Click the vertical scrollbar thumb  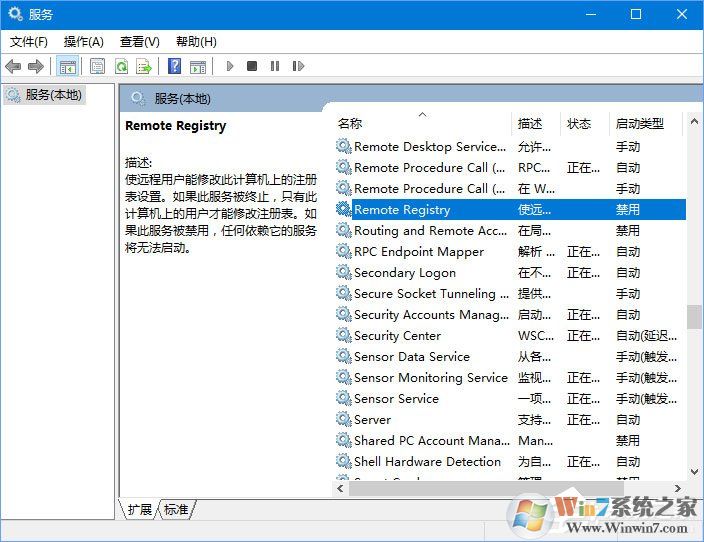point(694,317)
